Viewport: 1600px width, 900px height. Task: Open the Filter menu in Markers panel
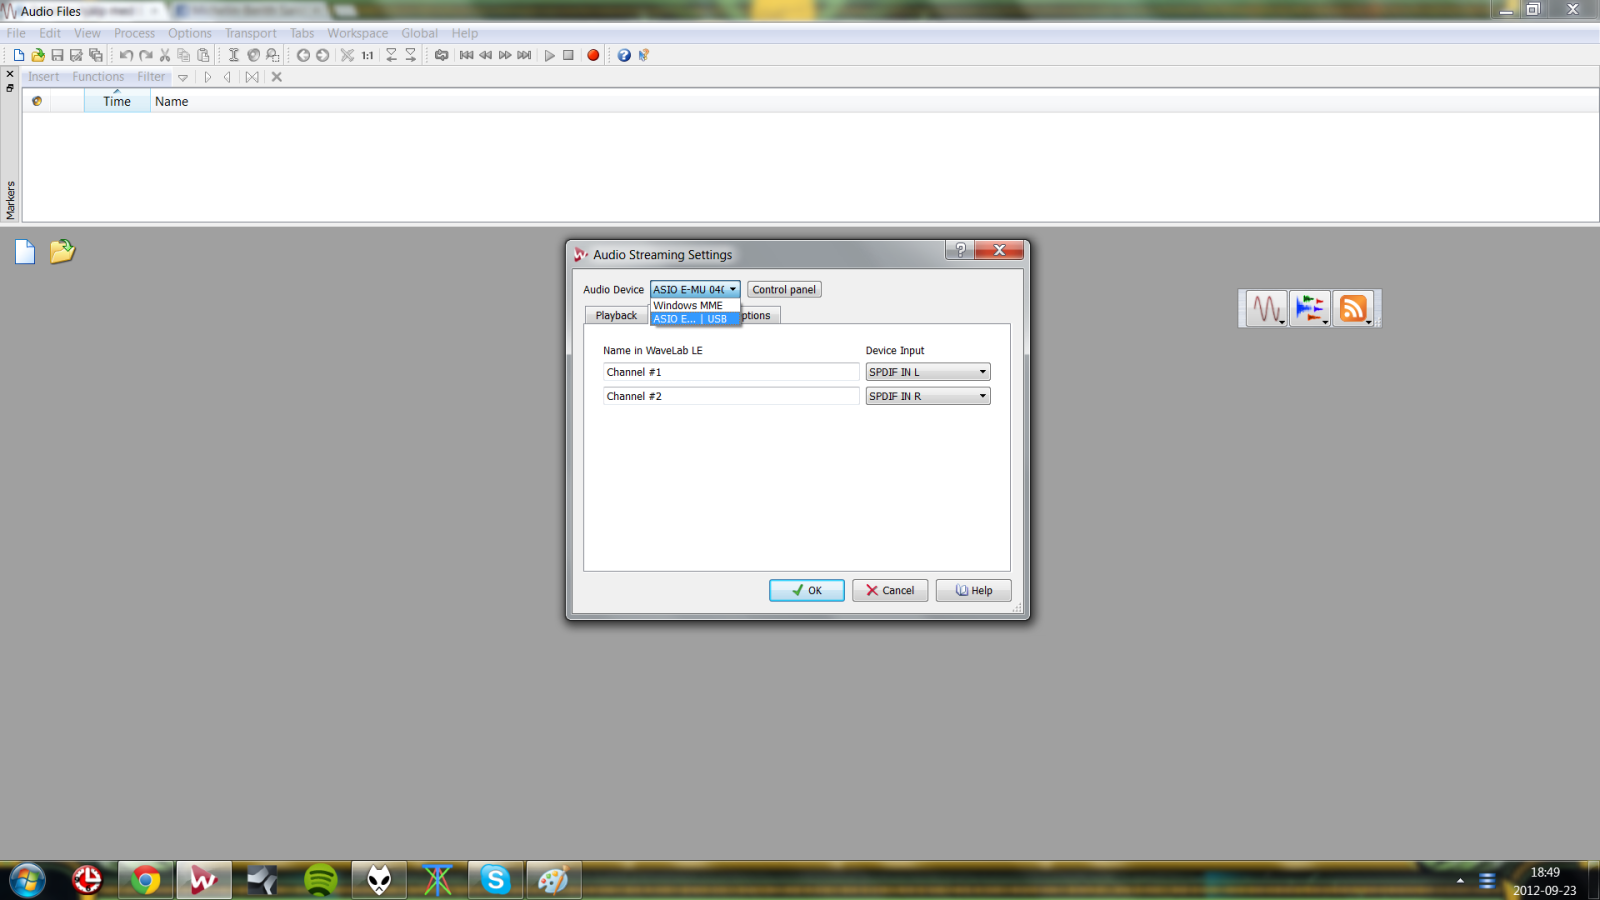151,77
